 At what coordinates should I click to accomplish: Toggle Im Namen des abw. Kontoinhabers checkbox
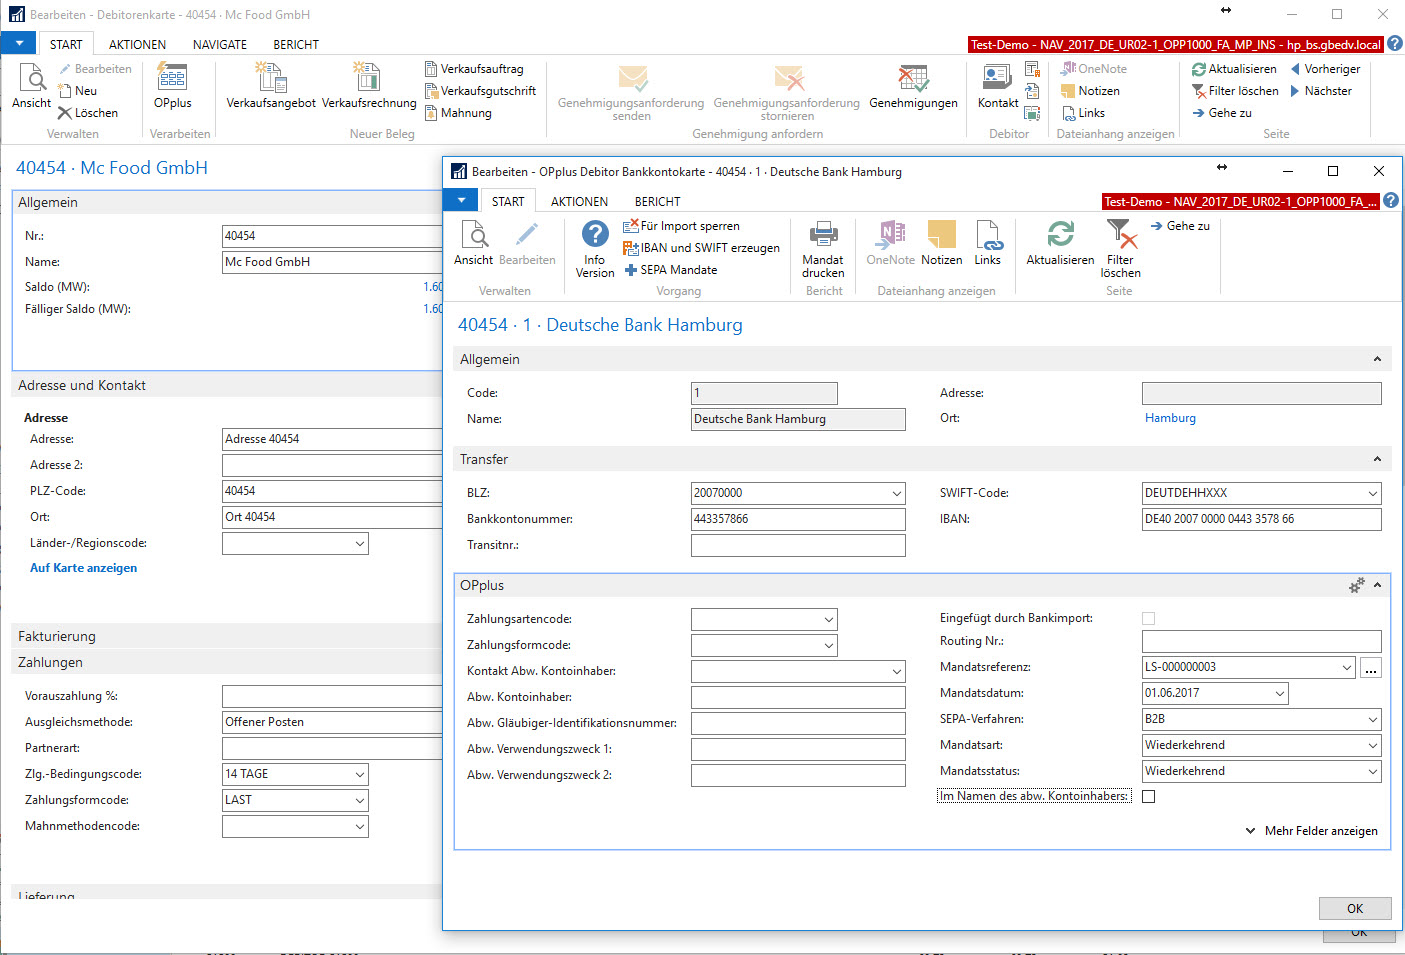point(1148,797)
